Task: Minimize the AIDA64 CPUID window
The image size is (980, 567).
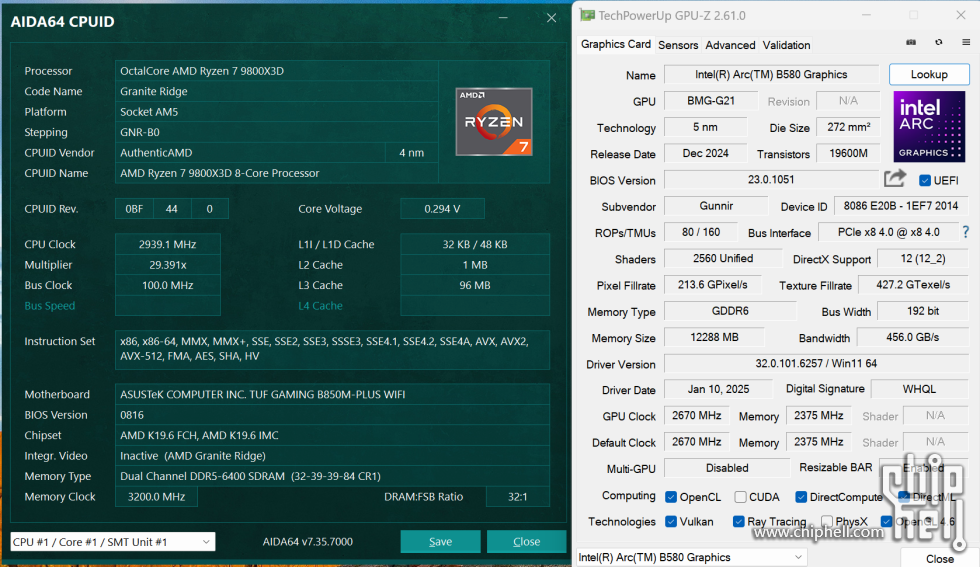Action: click(503, 18)
